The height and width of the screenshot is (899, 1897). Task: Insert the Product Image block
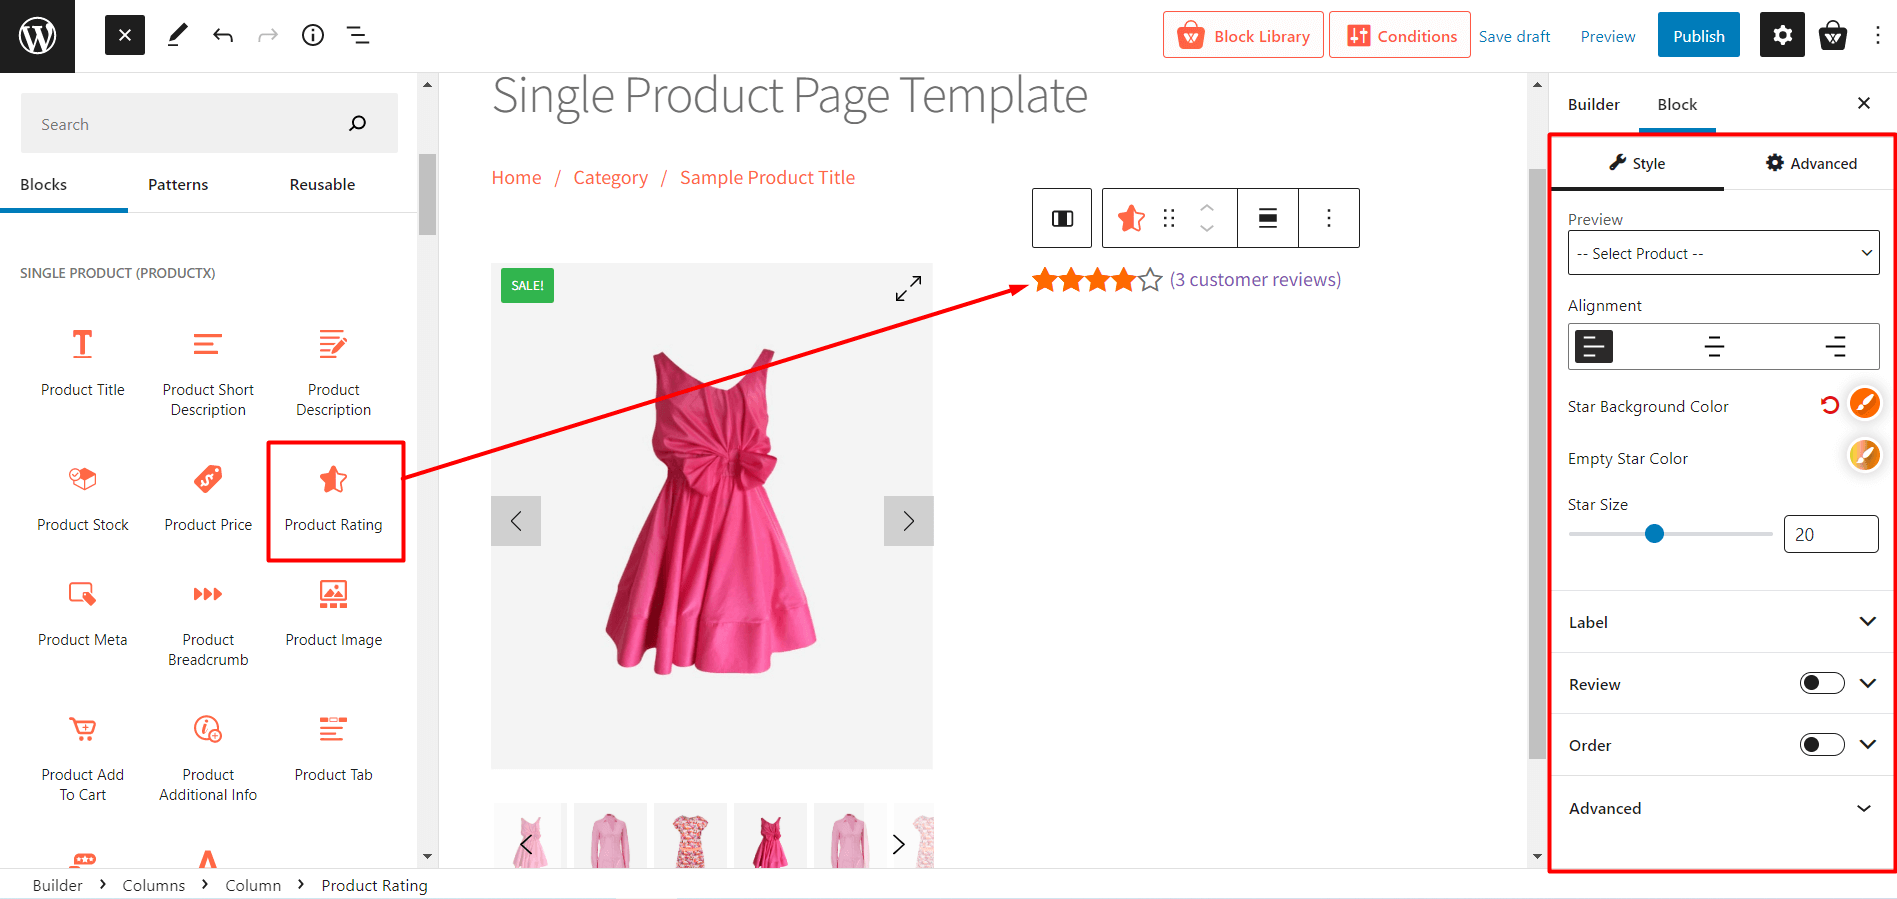click(x=333, y=610)
